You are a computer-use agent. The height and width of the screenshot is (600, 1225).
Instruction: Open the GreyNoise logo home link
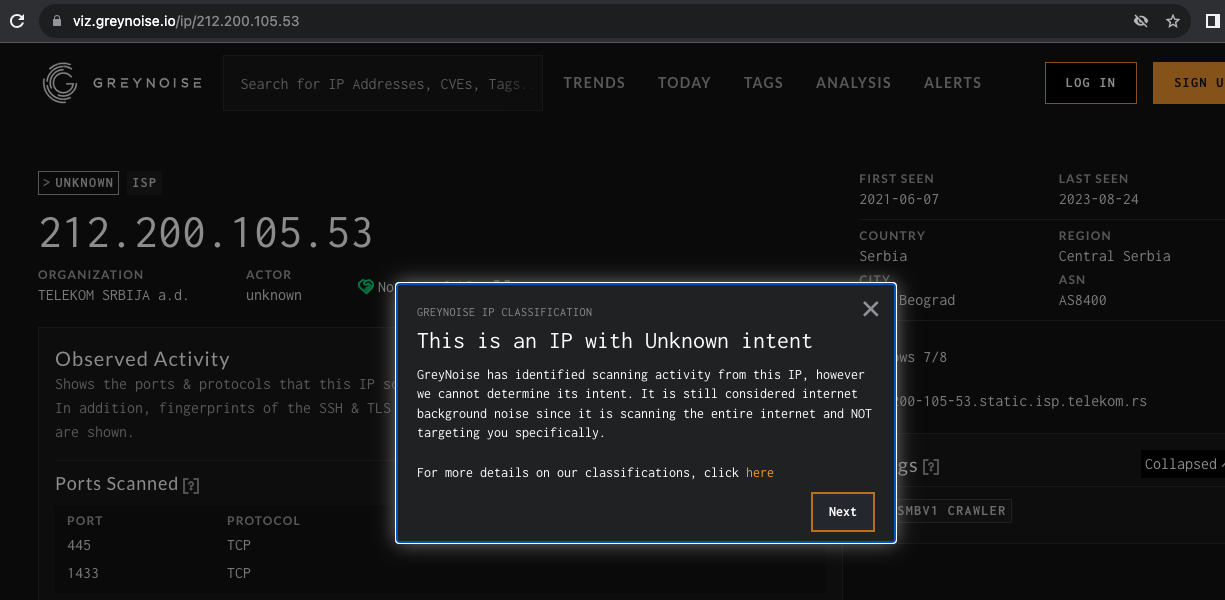122,83
